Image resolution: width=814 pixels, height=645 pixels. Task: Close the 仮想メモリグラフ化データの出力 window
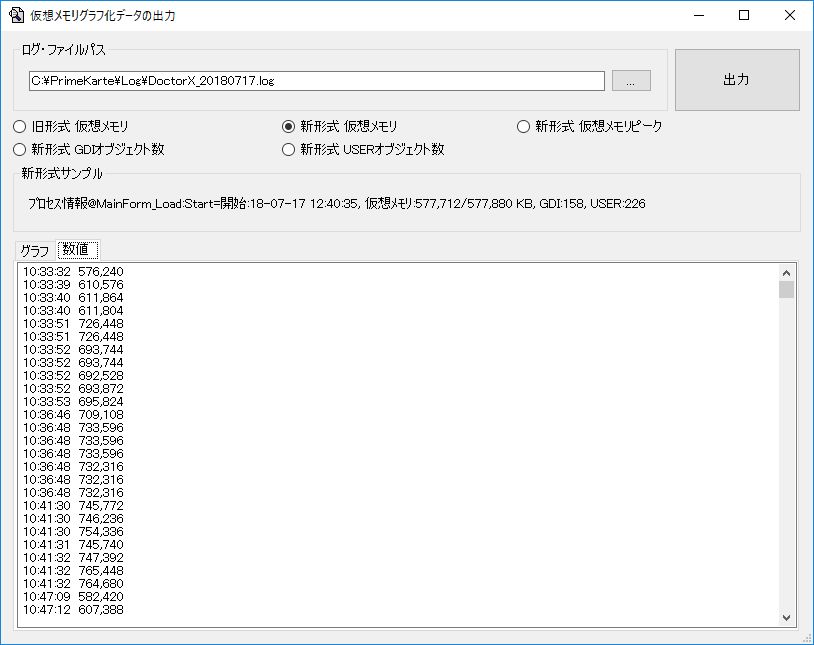coord(790,16)
